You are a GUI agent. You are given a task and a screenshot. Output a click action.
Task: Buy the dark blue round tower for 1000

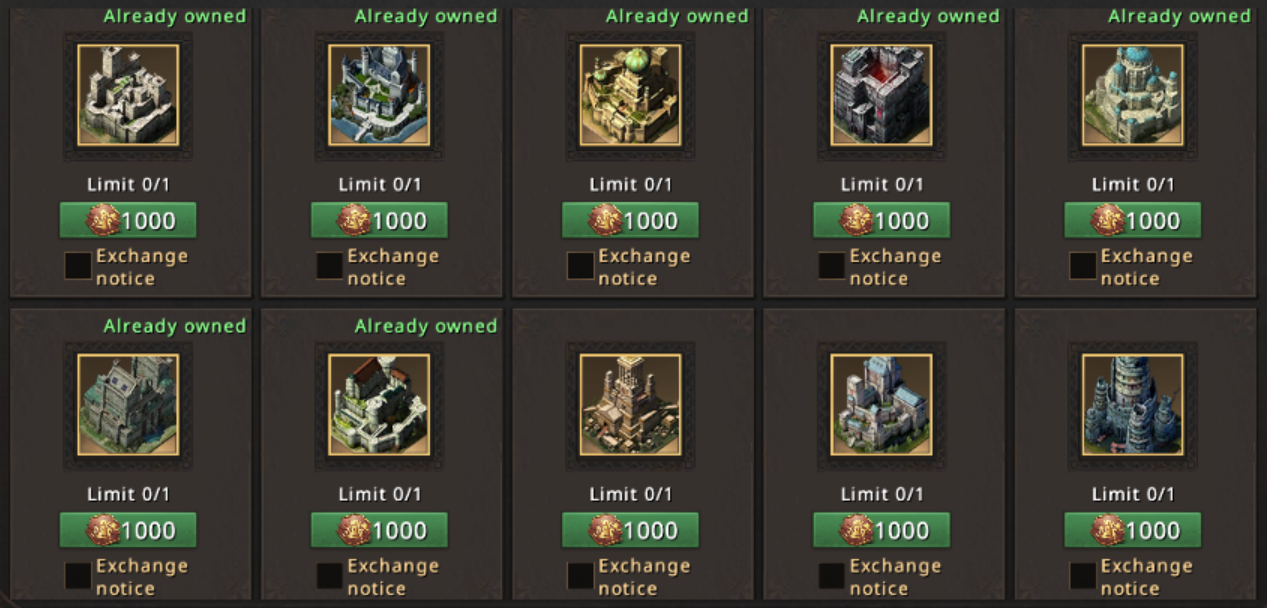point(1132,530)
